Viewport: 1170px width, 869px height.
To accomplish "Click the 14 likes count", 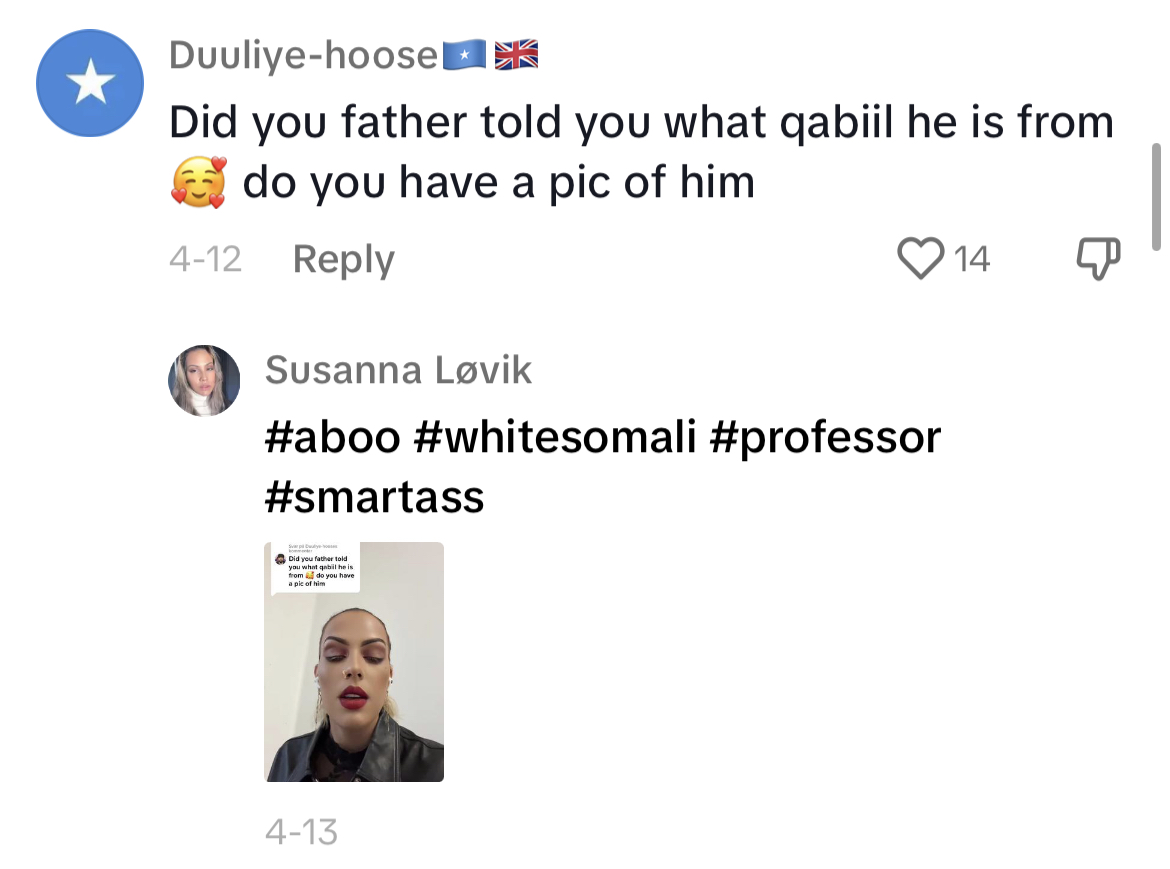I will coord(972,259).
